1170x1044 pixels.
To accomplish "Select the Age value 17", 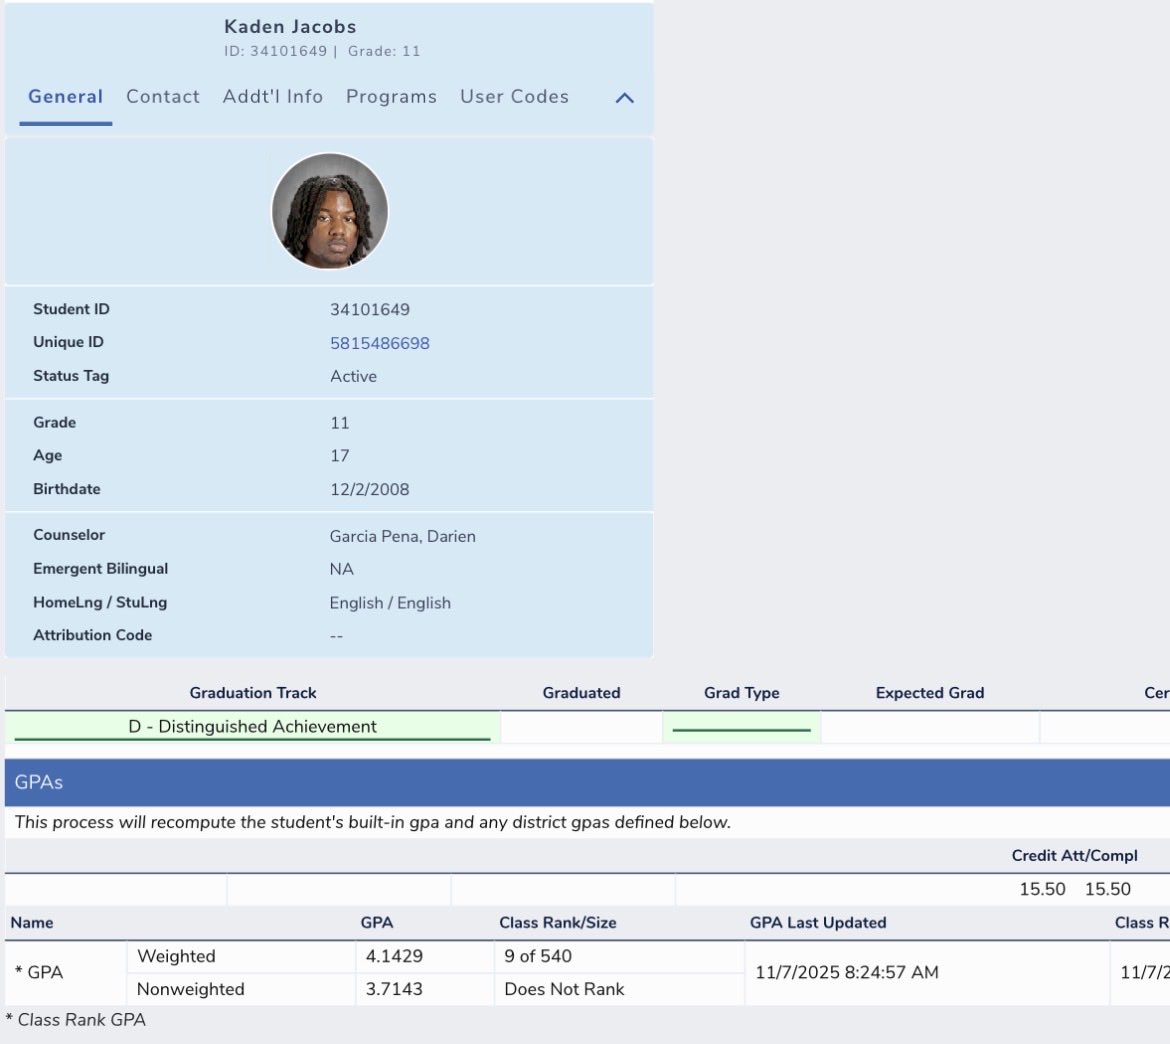I will coord(340,456).
